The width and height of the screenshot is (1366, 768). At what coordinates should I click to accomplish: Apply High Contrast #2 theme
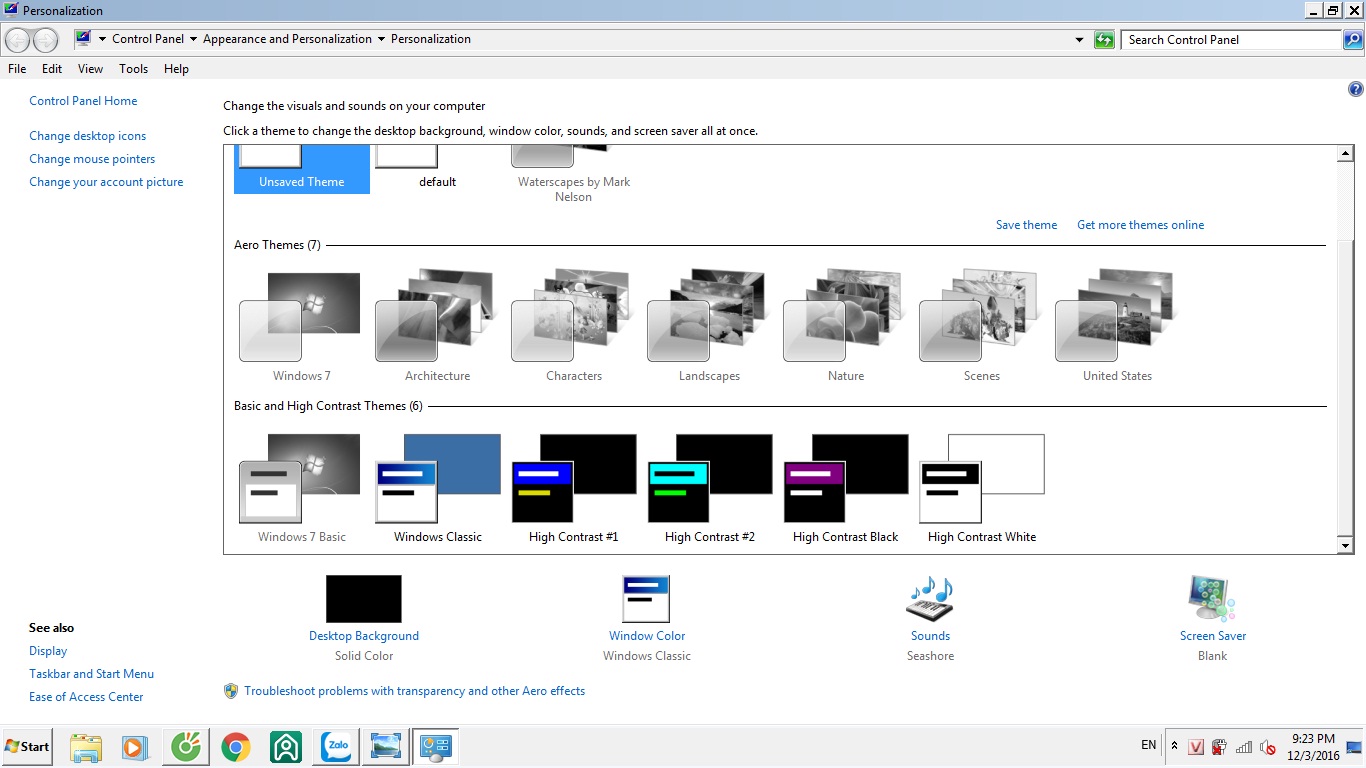coord(709,488)
